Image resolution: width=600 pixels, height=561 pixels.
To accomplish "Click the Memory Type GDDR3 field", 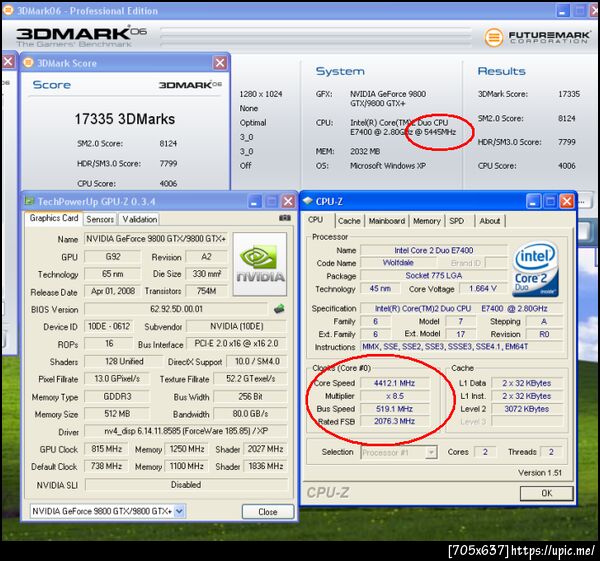I will [117, 396].
